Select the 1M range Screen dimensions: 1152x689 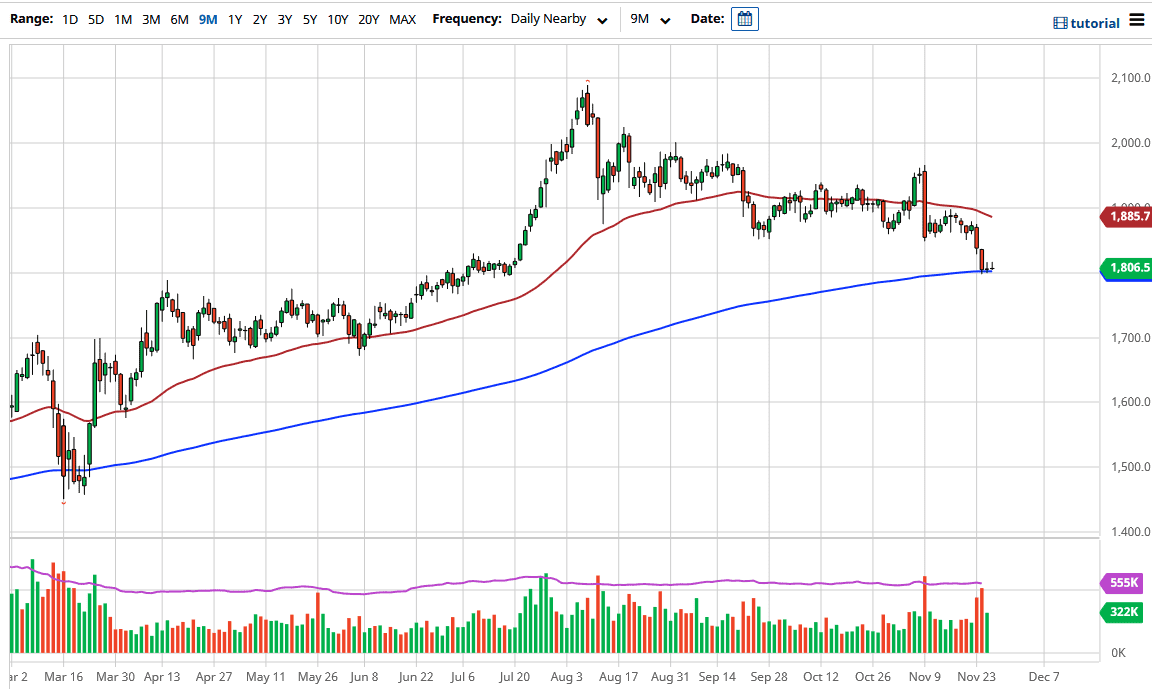tap(123, 20)
